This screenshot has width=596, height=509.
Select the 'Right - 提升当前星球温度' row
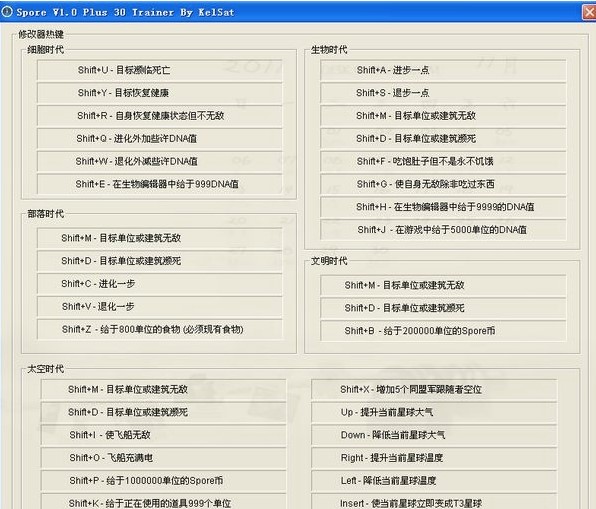tap(434, 458)
